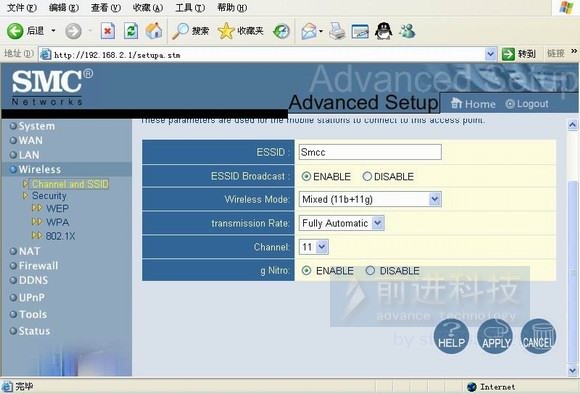580x394 pixels.
Task: Open the LAN sidebar section
Action: (x=29, y=155)
